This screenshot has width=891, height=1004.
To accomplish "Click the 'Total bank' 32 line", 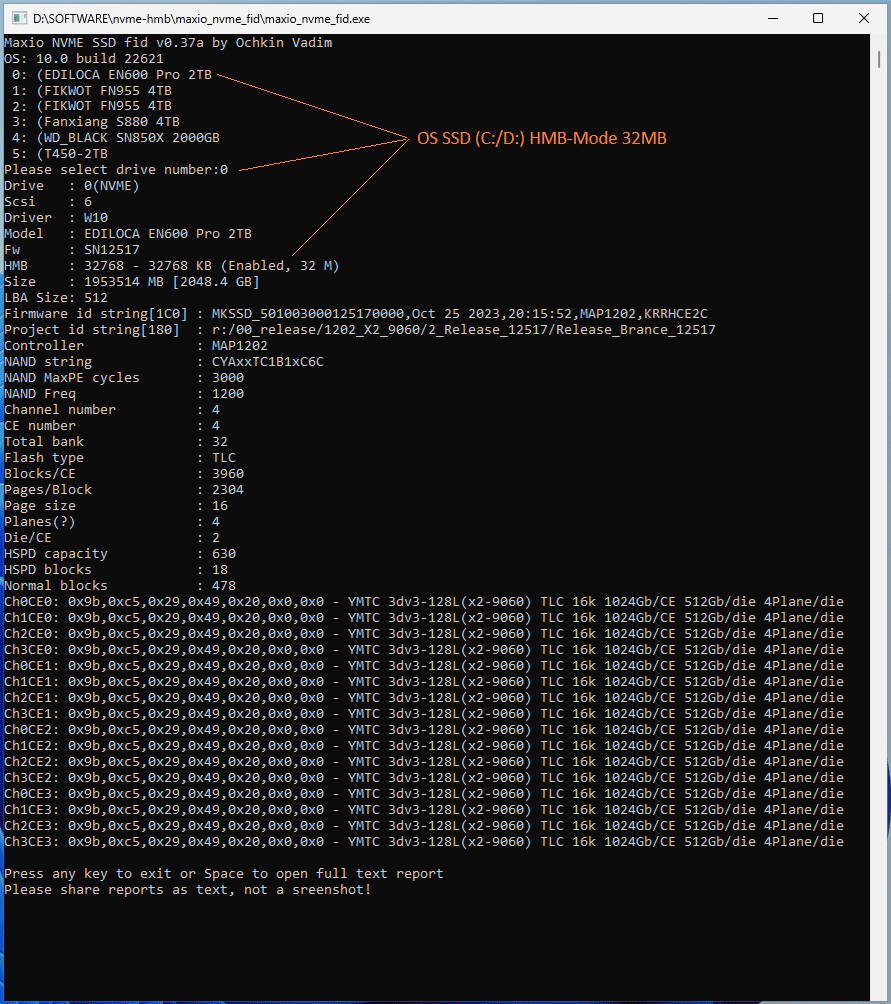I will [x=116, y=442].
